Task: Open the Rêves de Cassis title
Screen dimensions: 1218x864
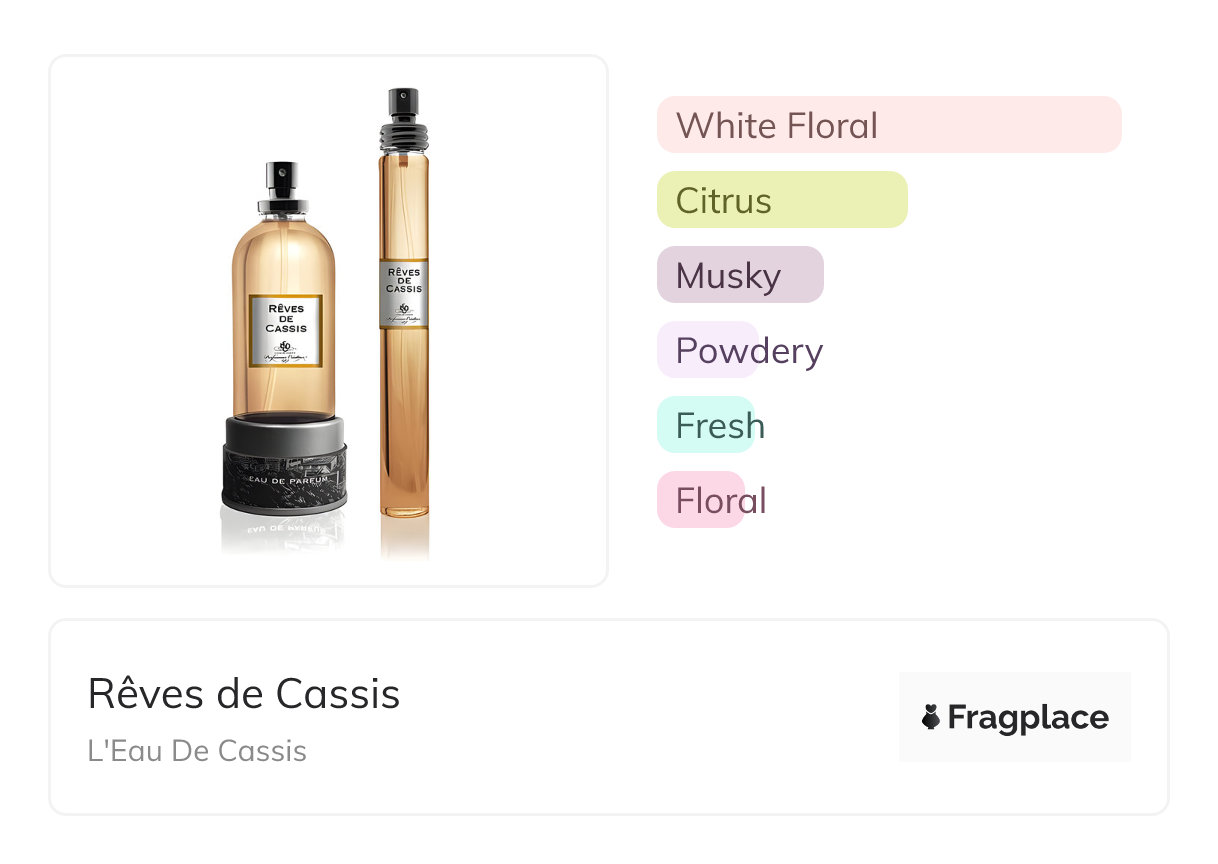Action: [x=244, y=693]
